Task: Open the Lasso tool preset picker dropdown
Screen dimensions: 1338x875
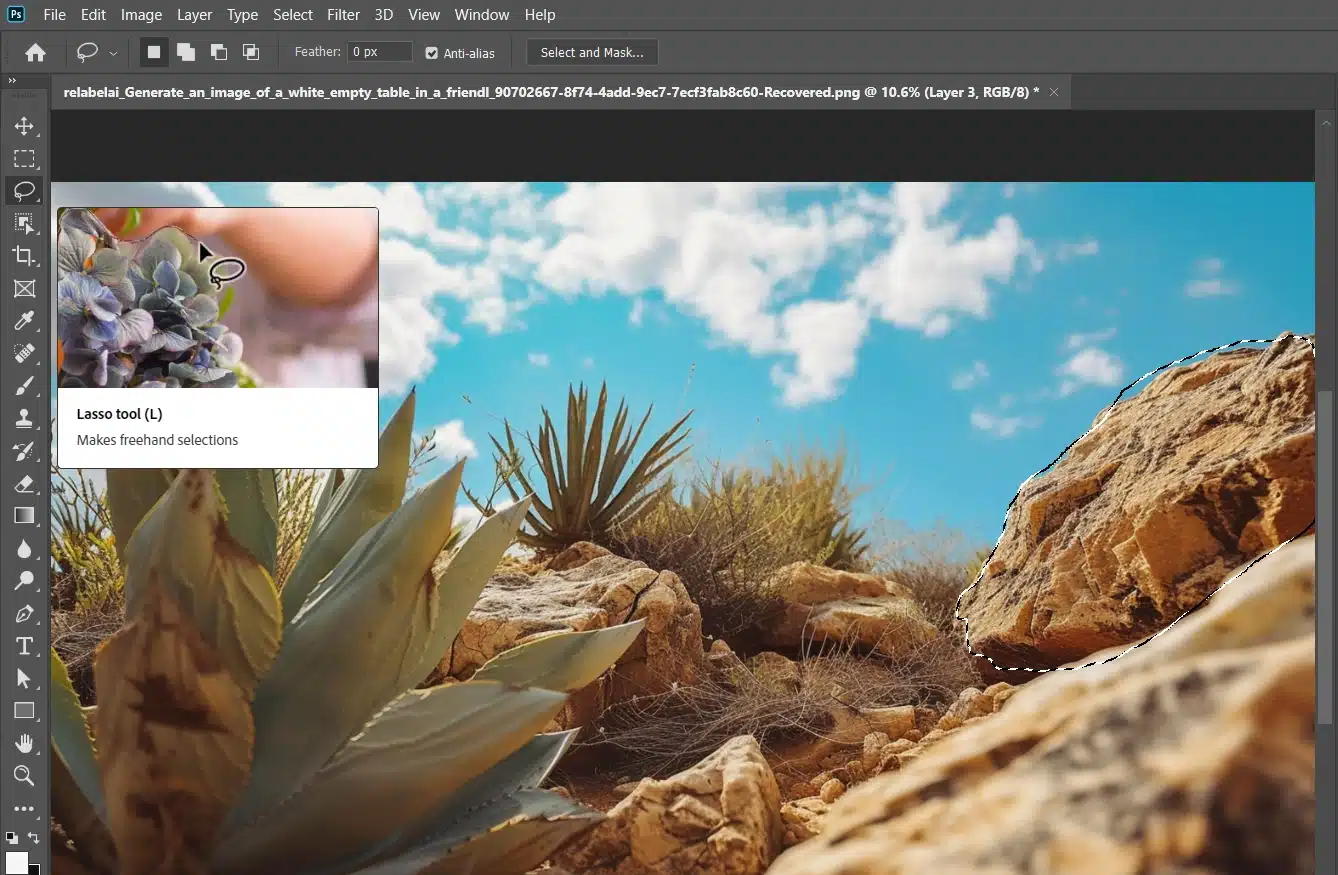Action: 113,53
